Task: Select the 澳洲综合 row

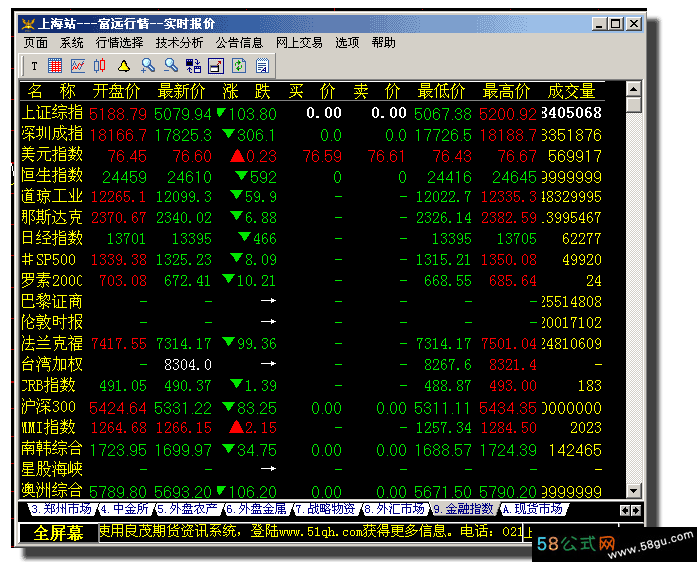Action: [x=312, y=490]
